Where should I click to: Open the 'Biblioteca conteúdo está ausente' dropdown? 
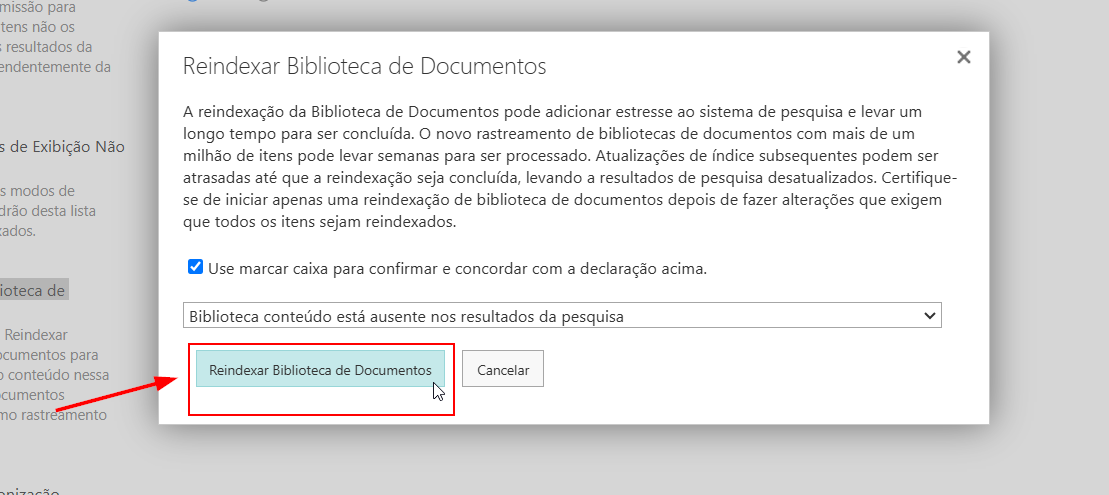tap(562, 315)
